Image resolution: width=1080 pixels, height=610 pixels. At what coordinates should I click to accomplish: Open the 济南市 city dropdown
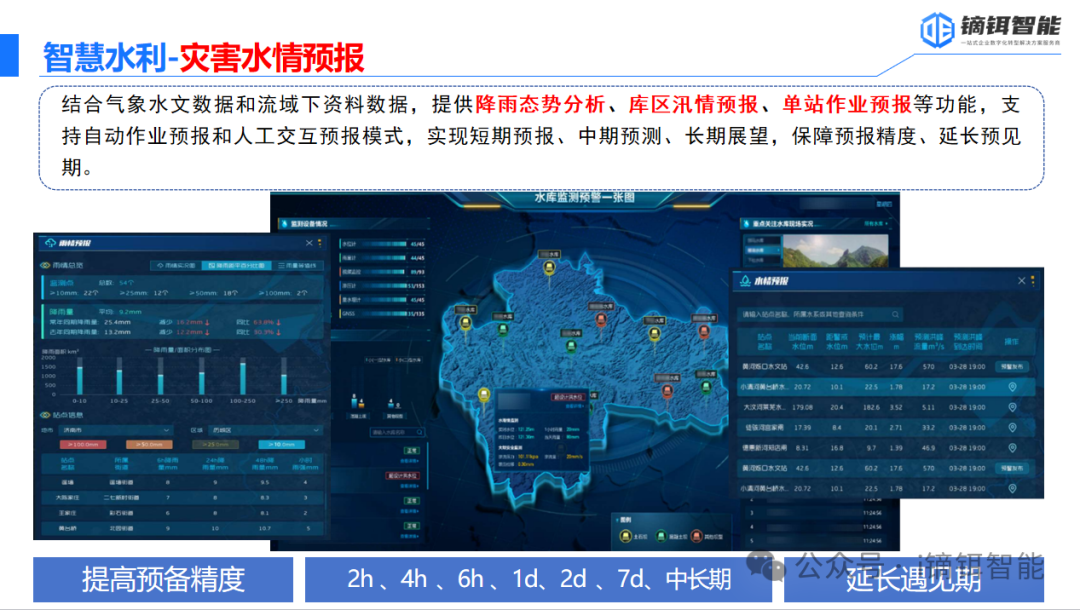tap(116, 429)
